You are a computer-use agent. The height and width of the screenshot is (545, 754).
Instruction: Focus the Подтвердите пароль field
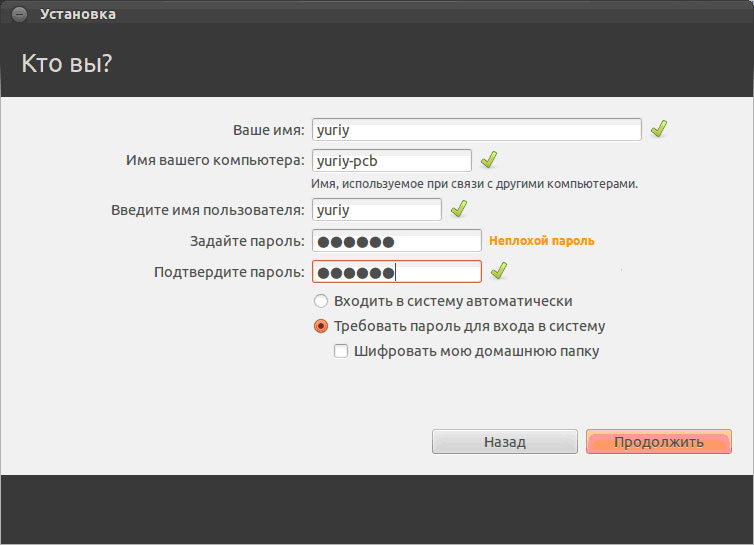click(x=397, y=272)
